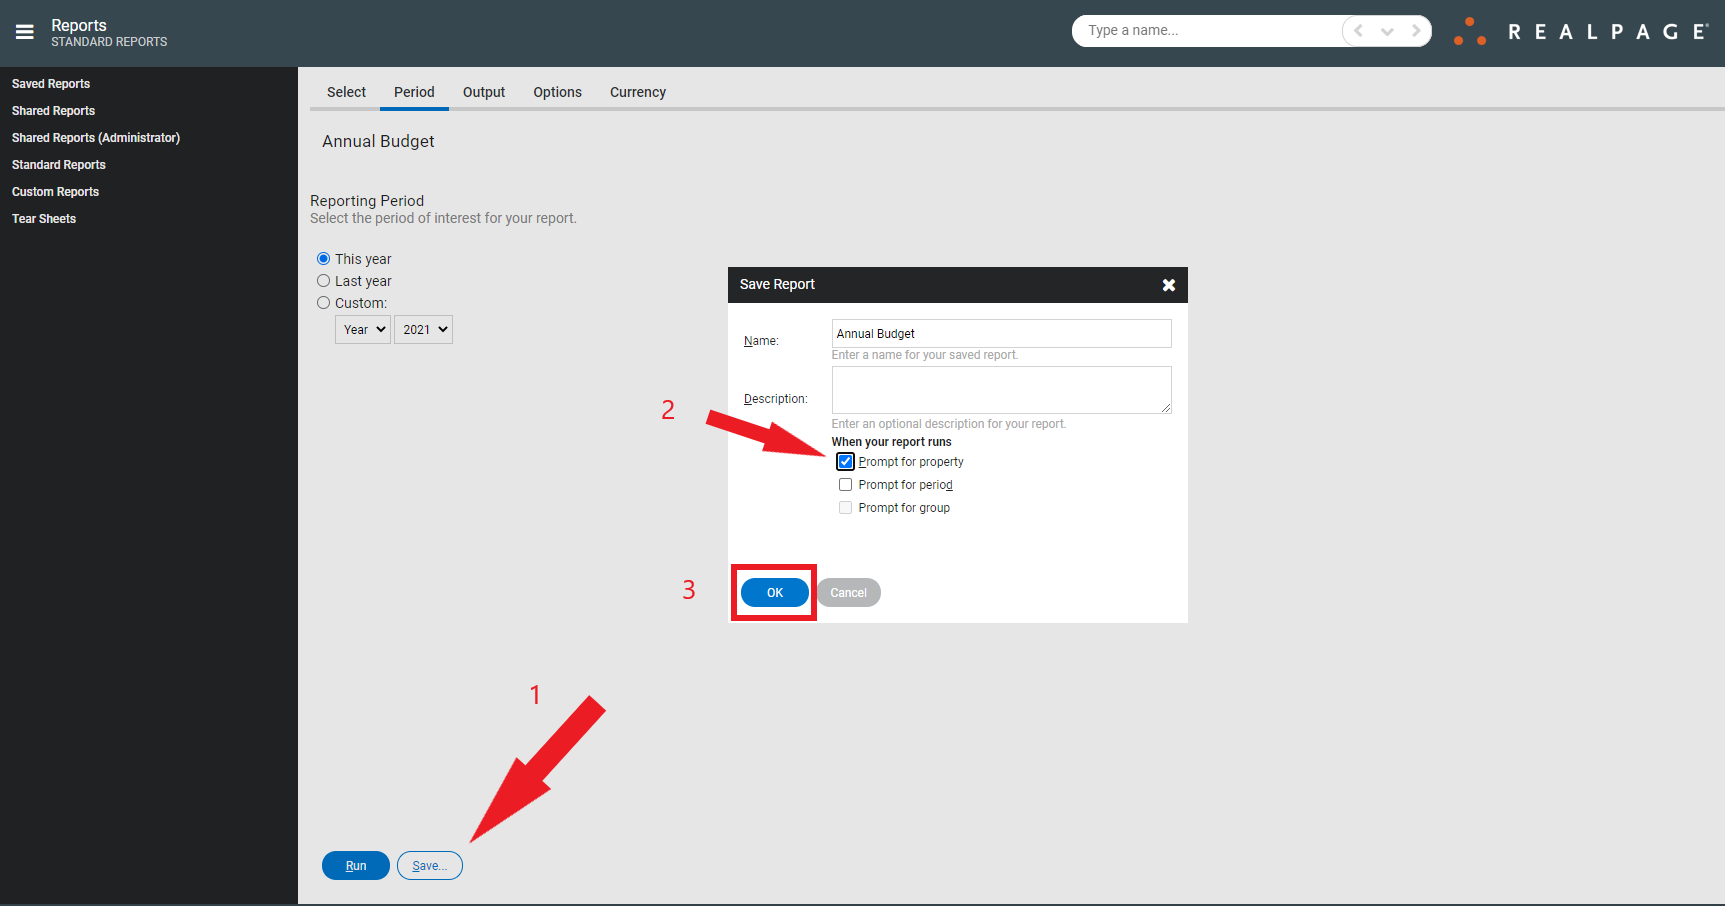Run the Annual Budget report
Image resolution: width=1725 pixels, height=906 pixels.
pyautogui.click(x=356, y=866)
